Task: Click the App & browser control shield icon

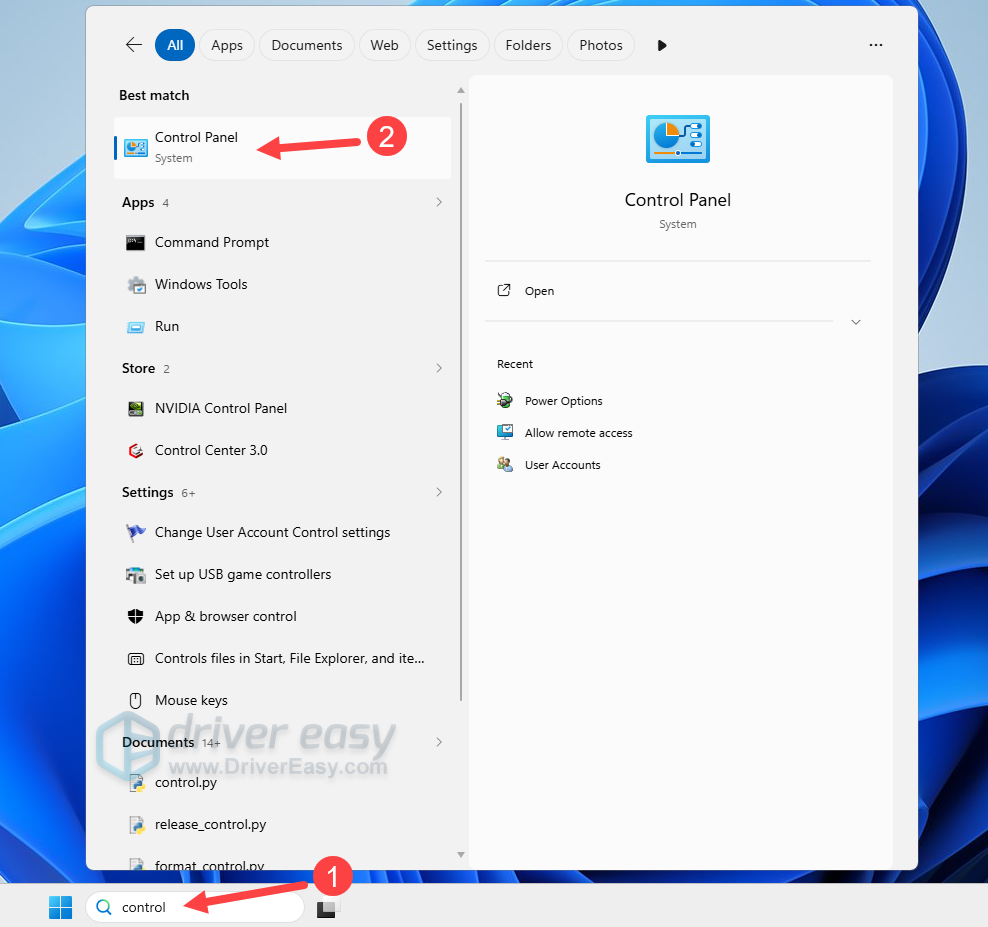Action: (x=135, y=616)
